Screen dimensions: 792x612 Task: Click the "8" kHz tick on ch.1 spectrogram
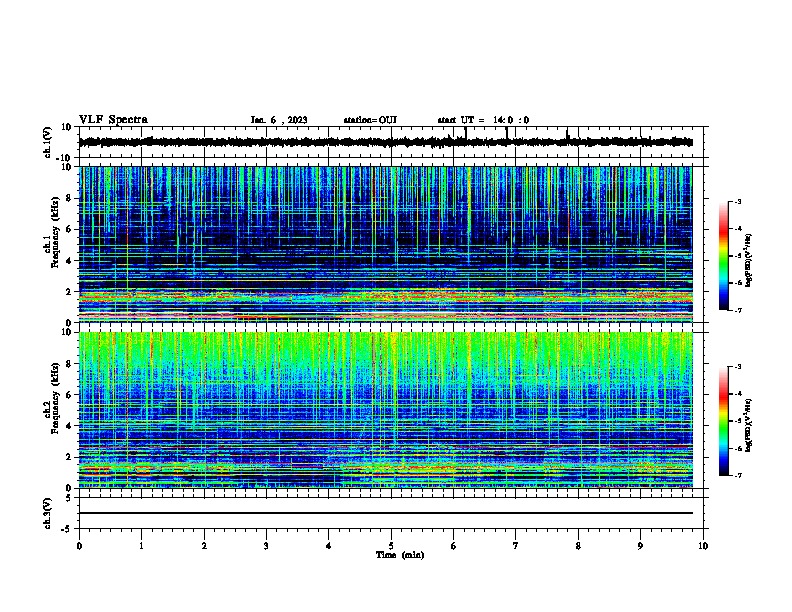[x=69, y=198]
